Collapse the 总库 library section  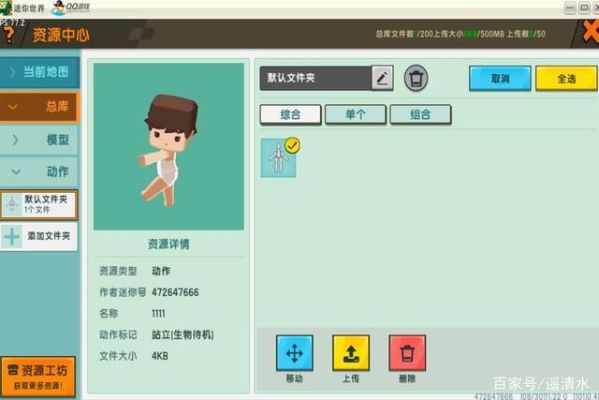point(40,107)
